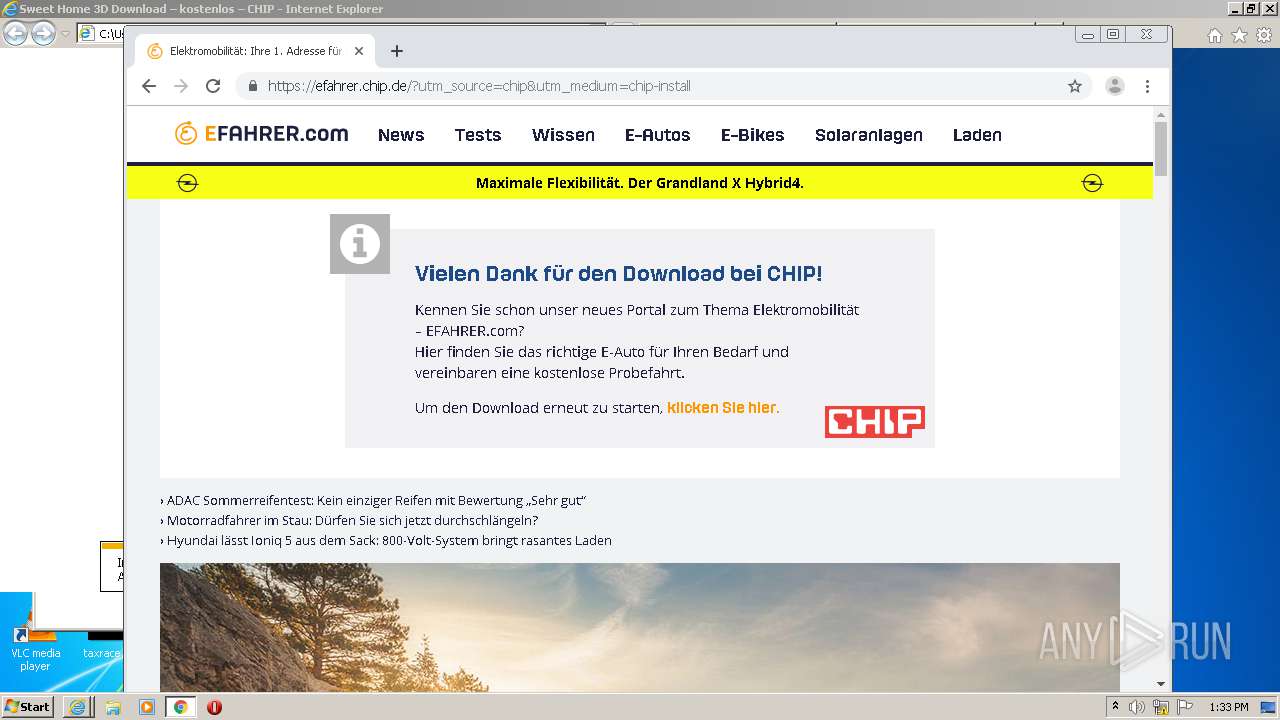Click the padlock site info icon
1280x720 pixels.
click(x=253, y=86)
